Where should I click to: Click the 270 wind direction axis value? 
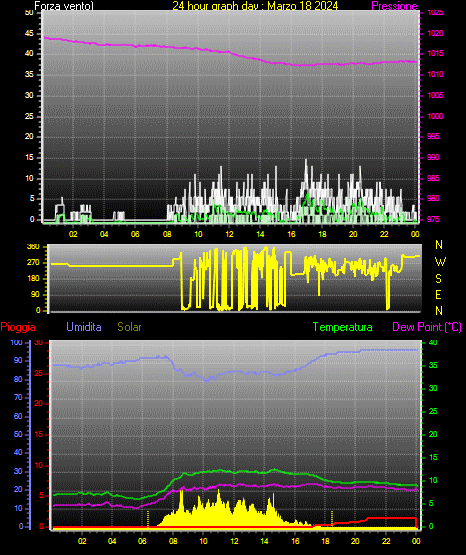(33, 263)
